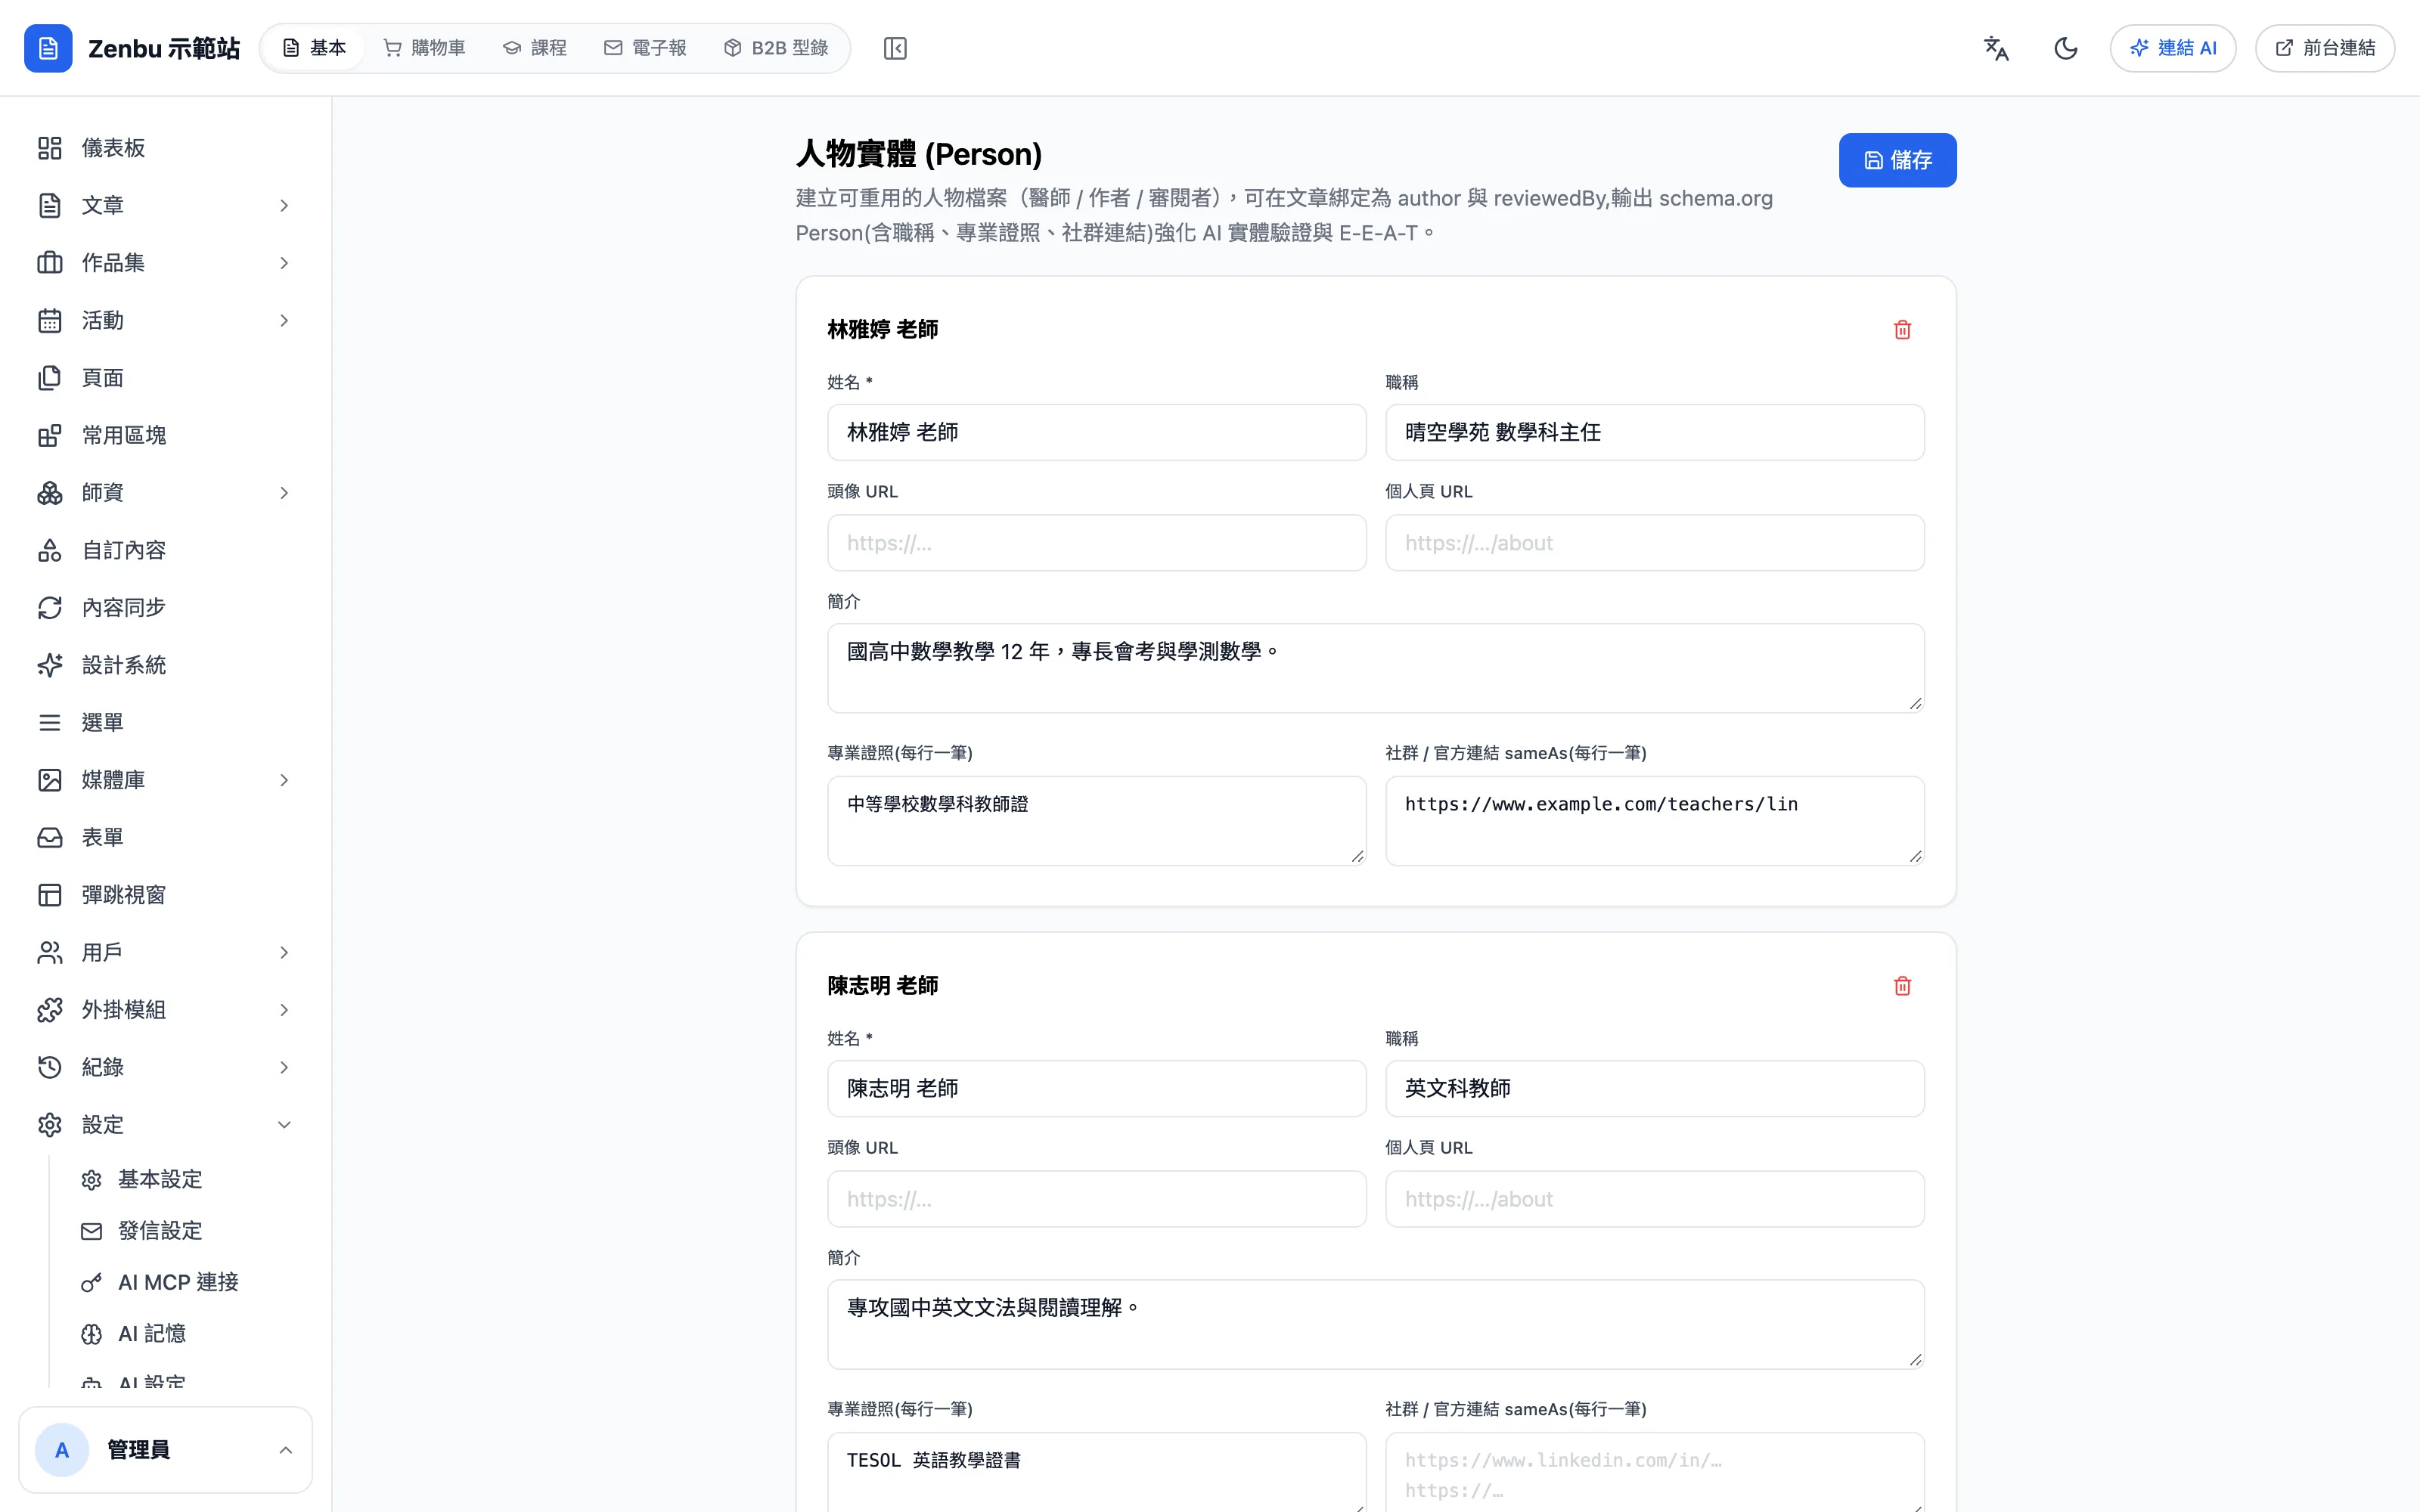Click the 連結 AI button

pos(2173,48)
